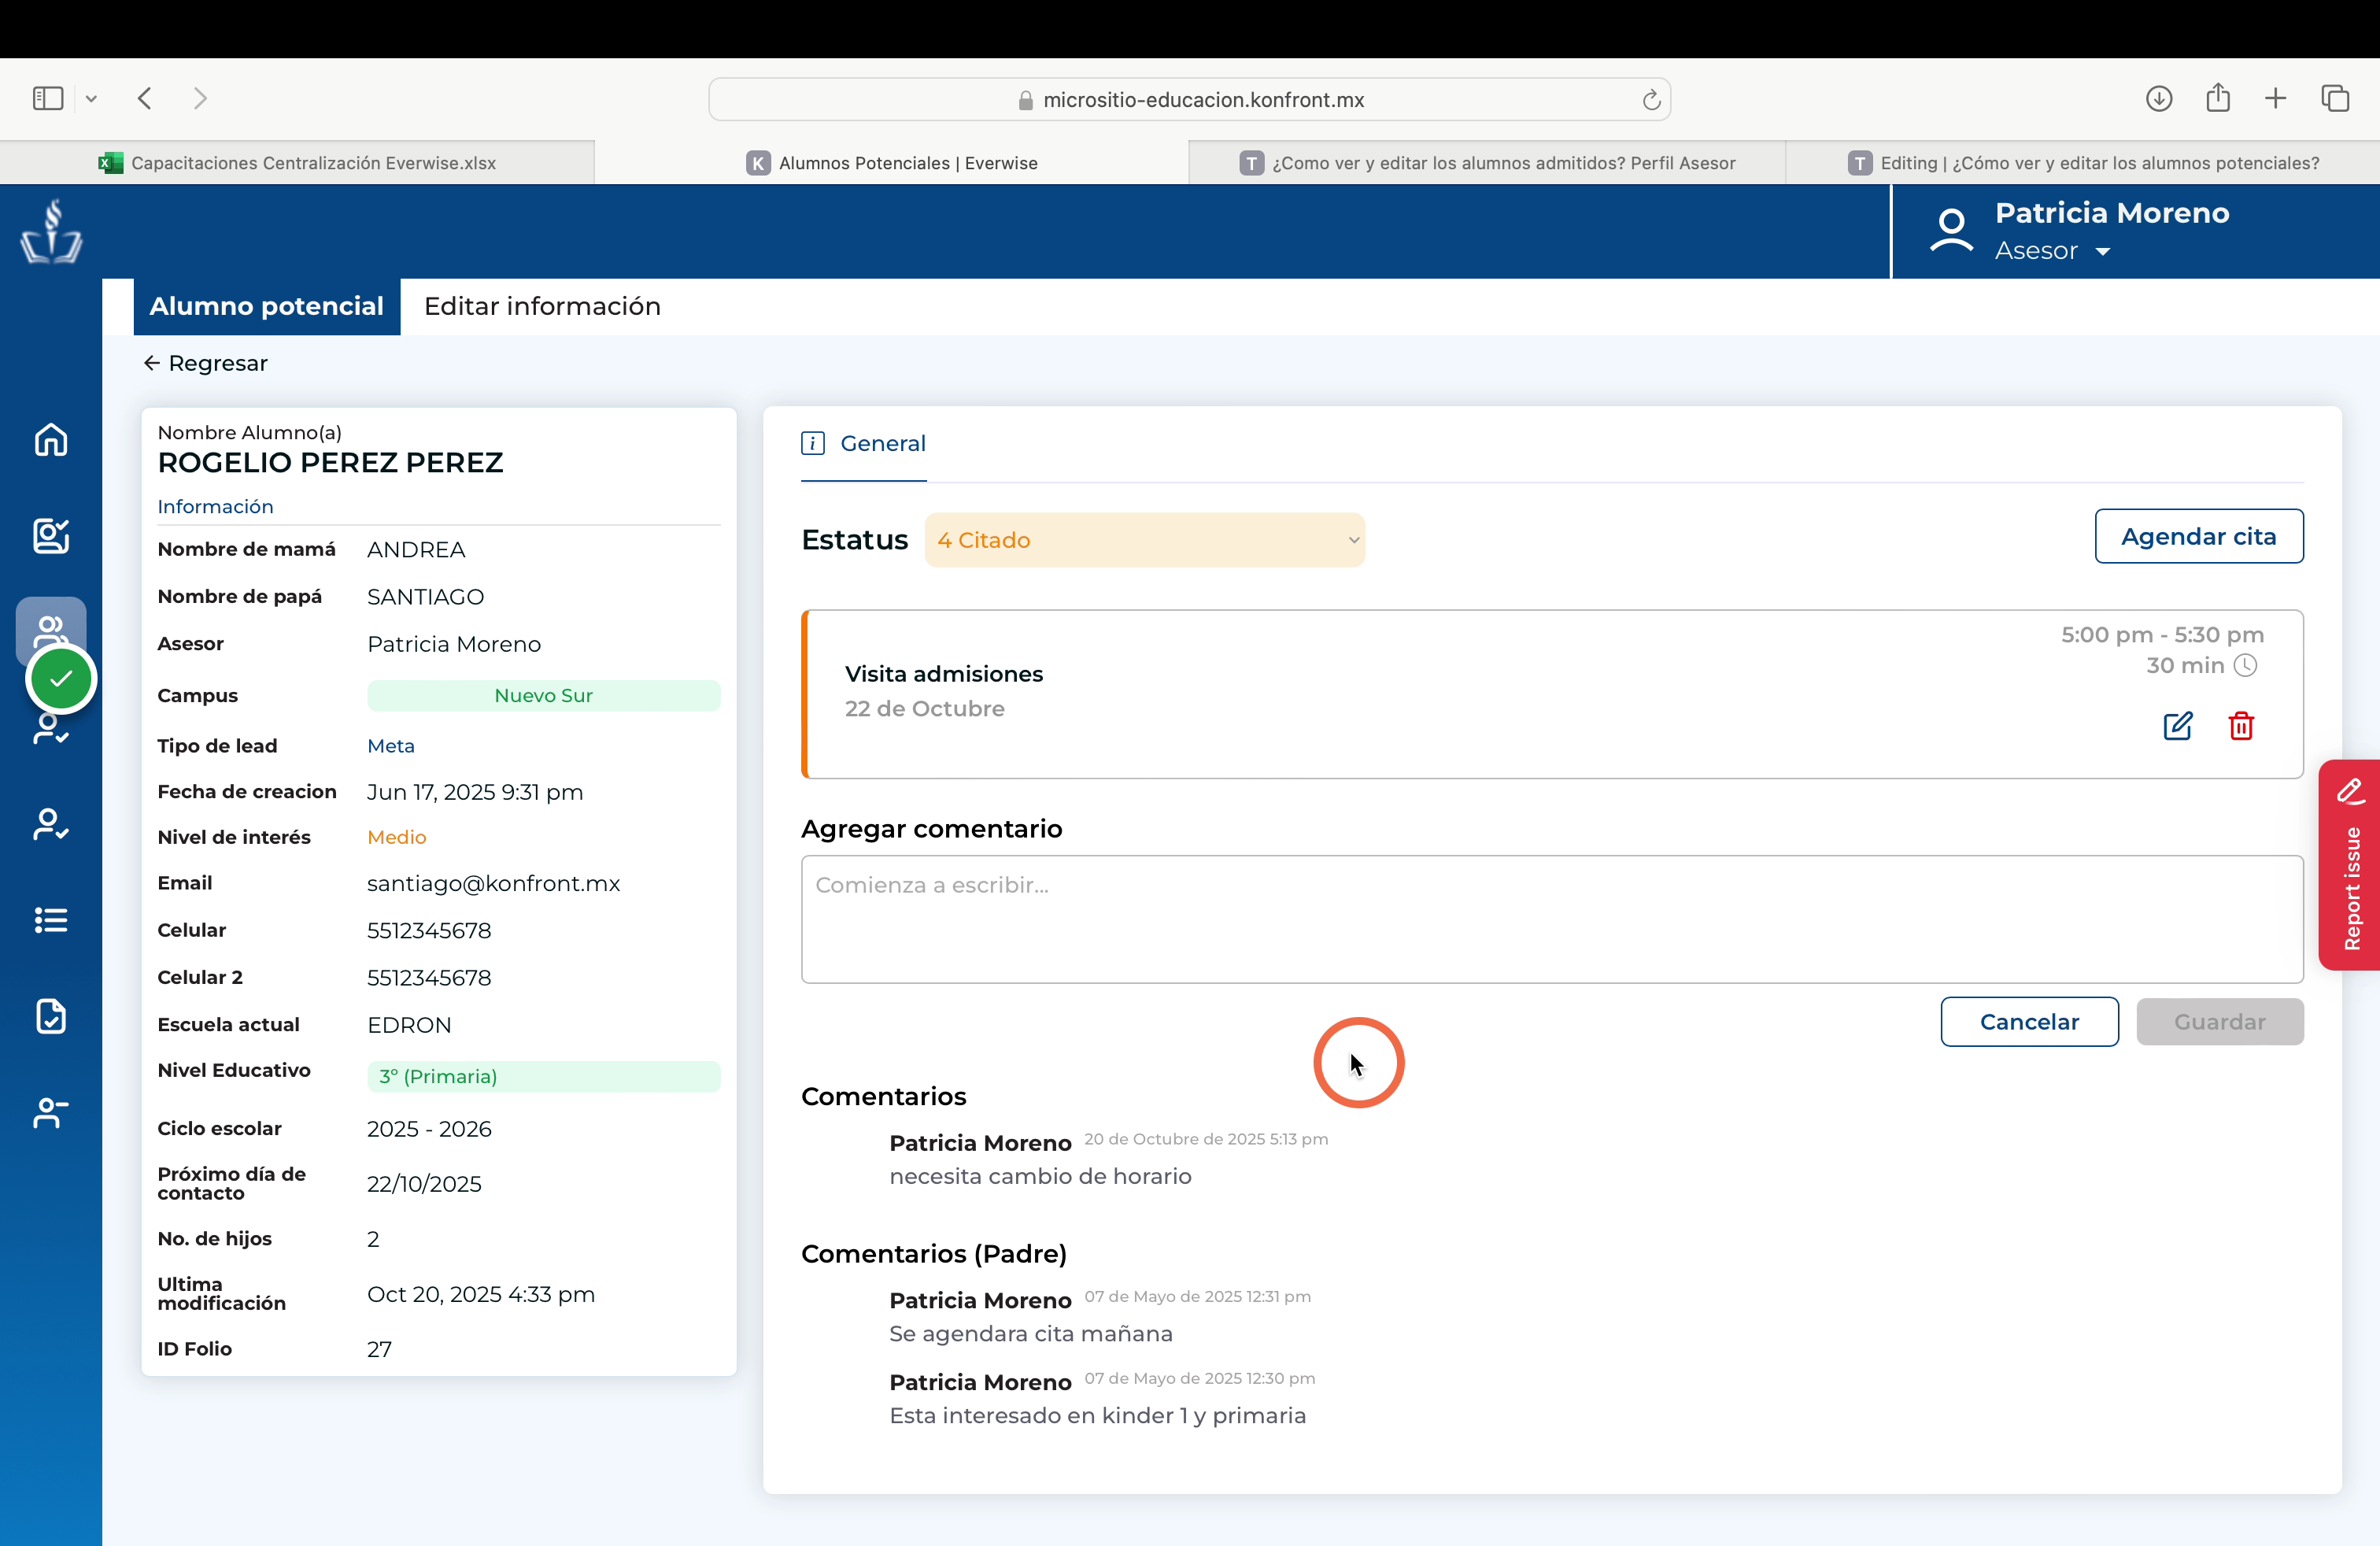
Task: Switch to ¿Como ver y editar alumnos admitidos tab
Action: coord(1487,163)
